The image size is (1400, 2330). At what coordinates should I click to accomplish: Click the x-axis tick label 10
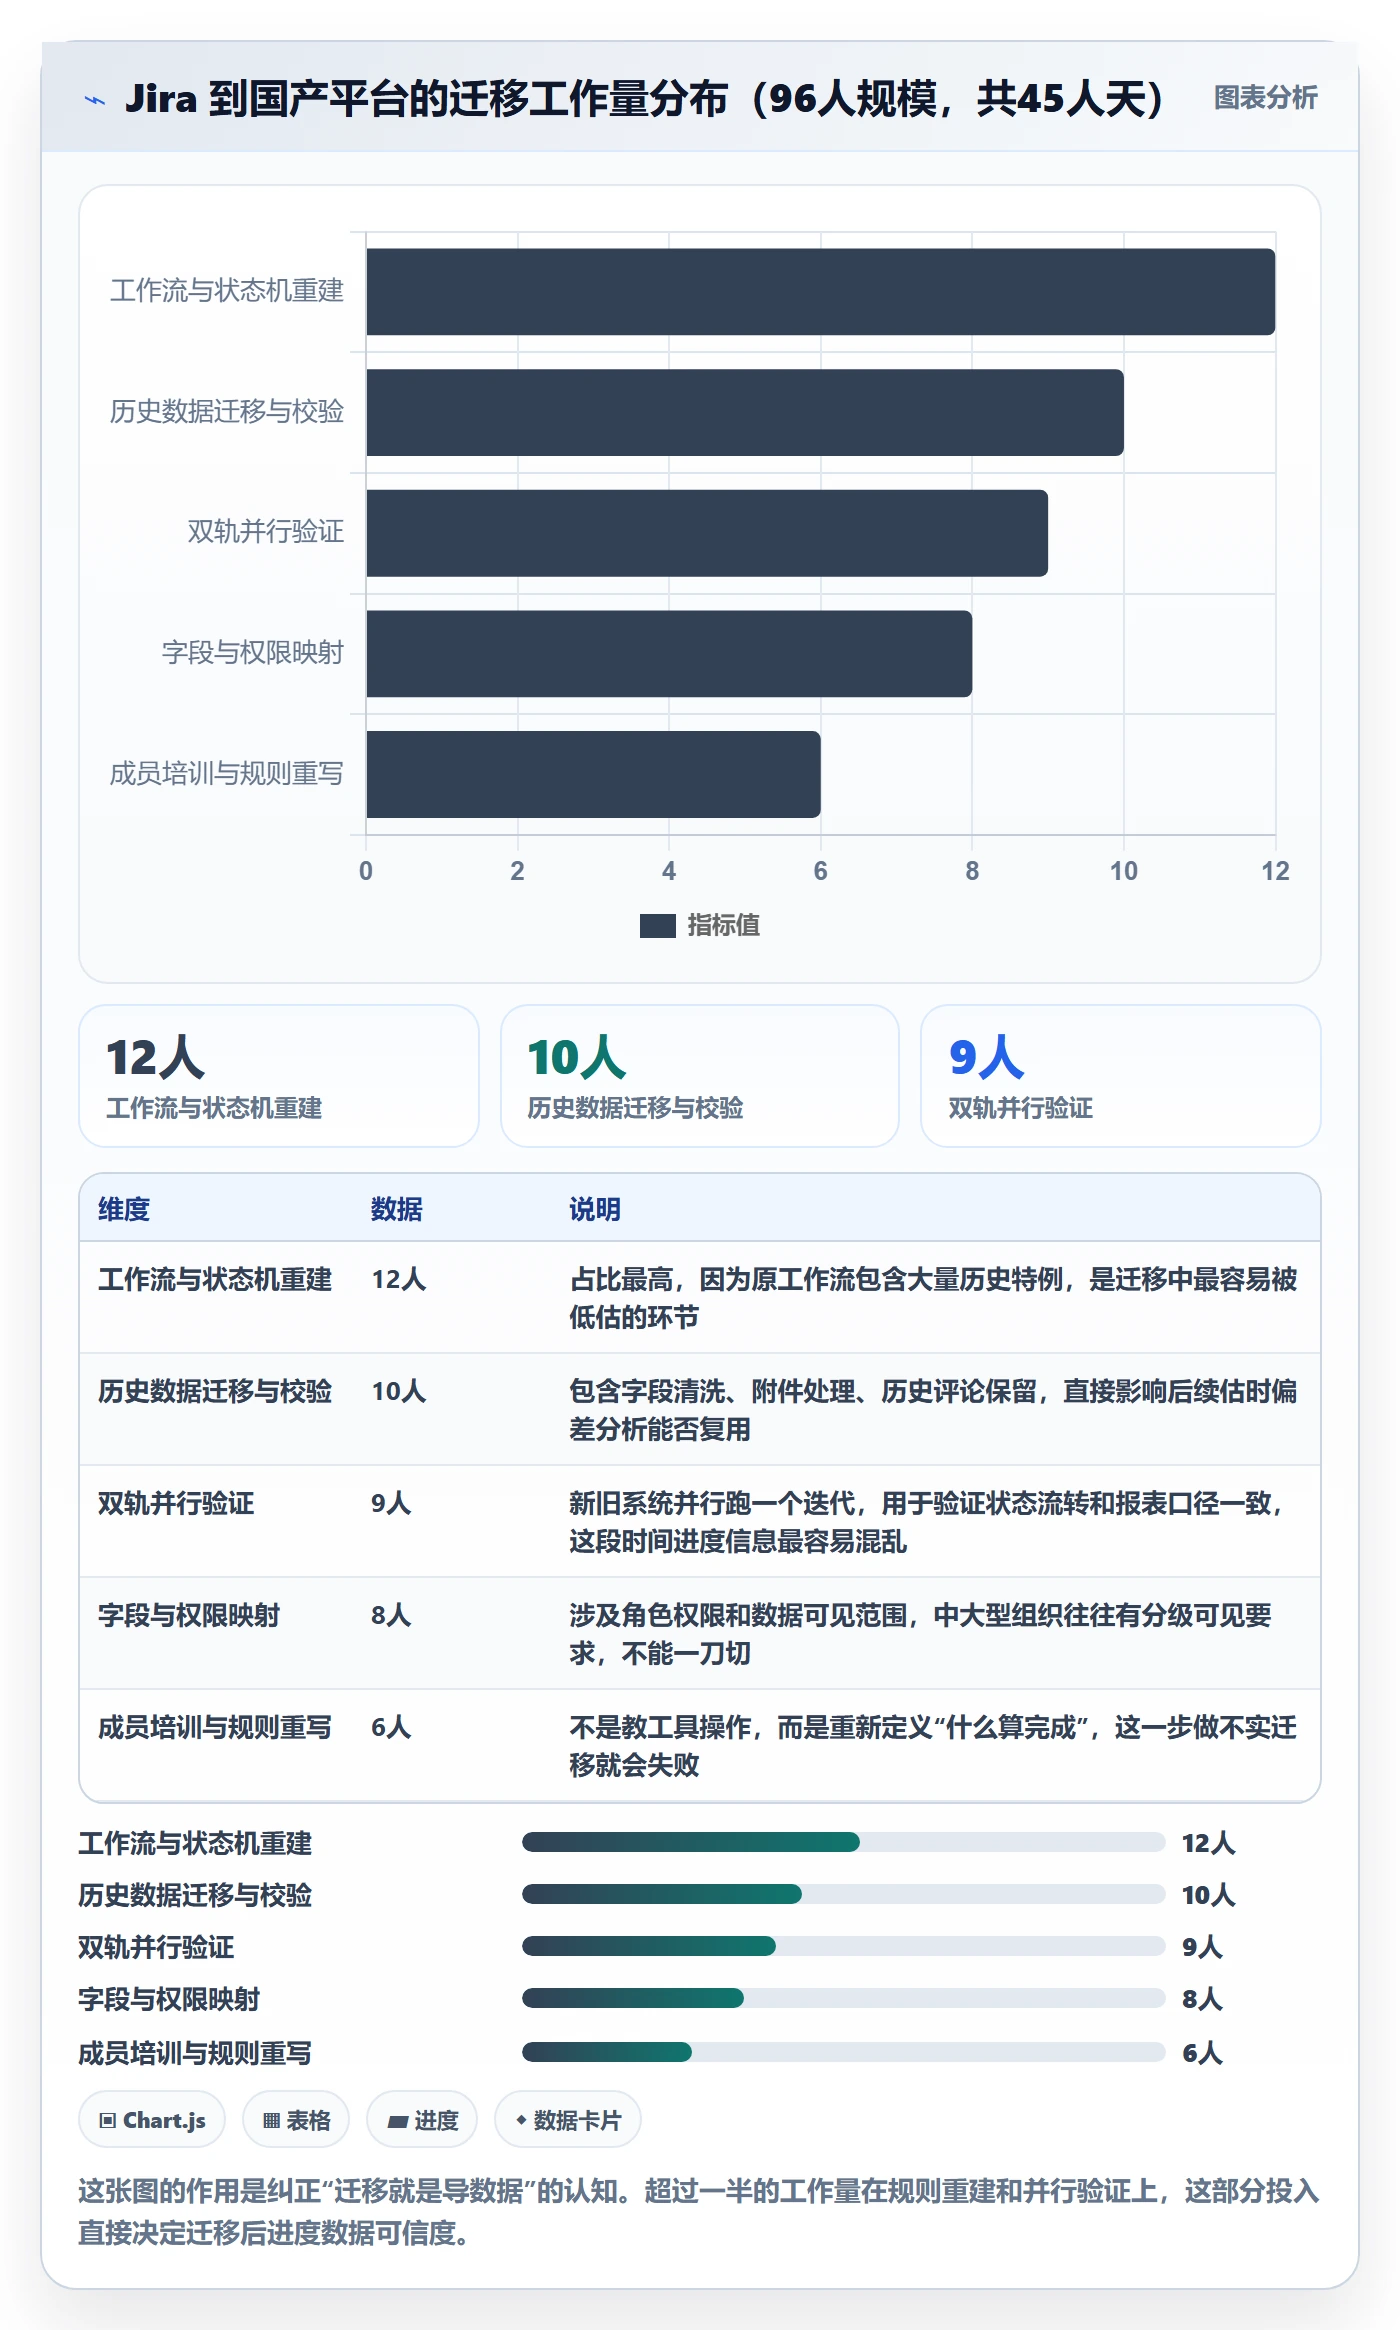[x=1124, y=871]
